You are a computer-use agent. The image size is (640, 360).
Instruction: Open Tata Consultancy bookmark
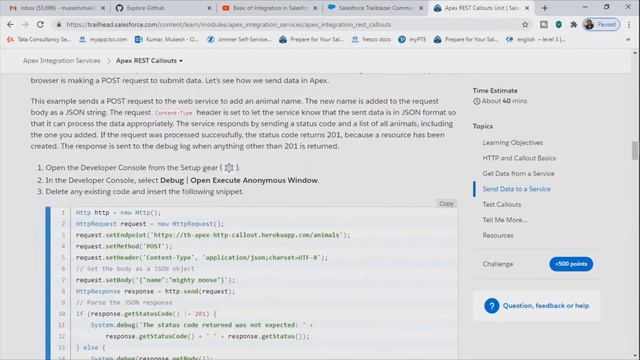point(39,40)
